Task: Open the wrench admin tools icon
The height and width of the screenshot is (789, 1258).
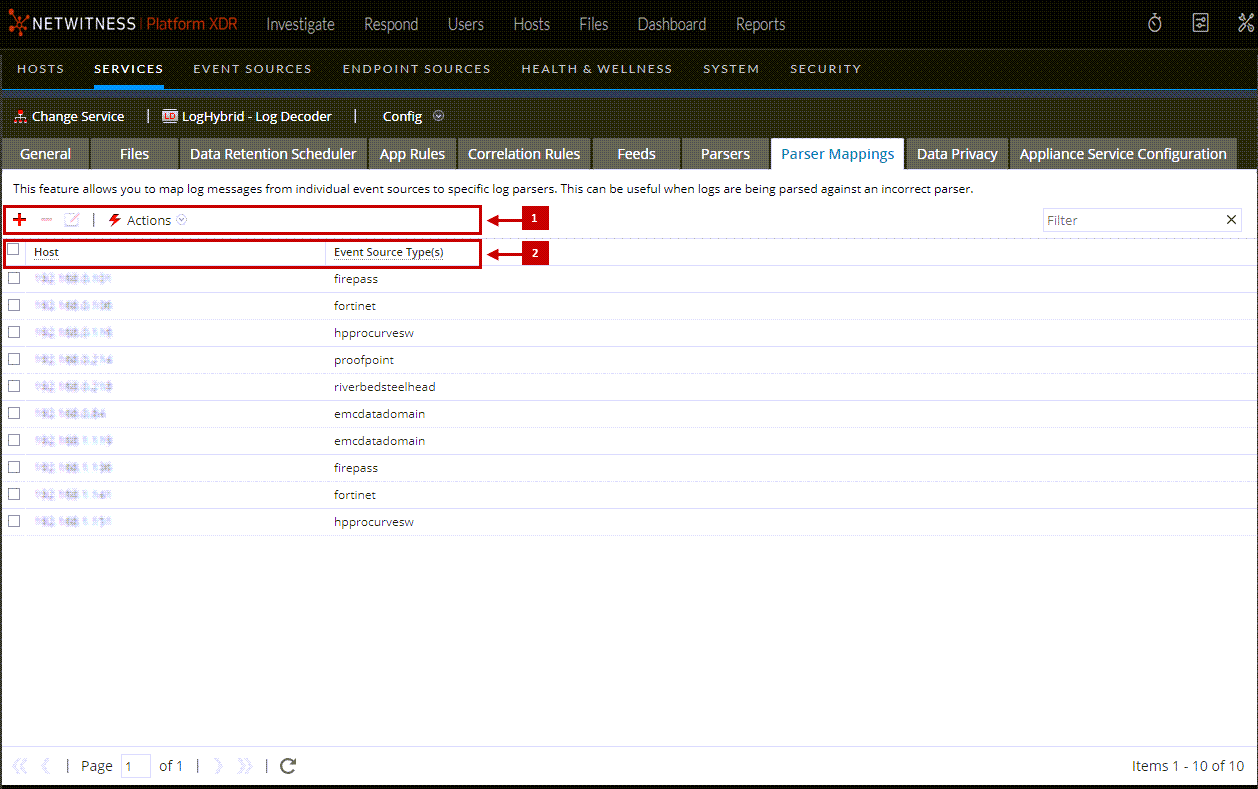Action: (1244, 24)
